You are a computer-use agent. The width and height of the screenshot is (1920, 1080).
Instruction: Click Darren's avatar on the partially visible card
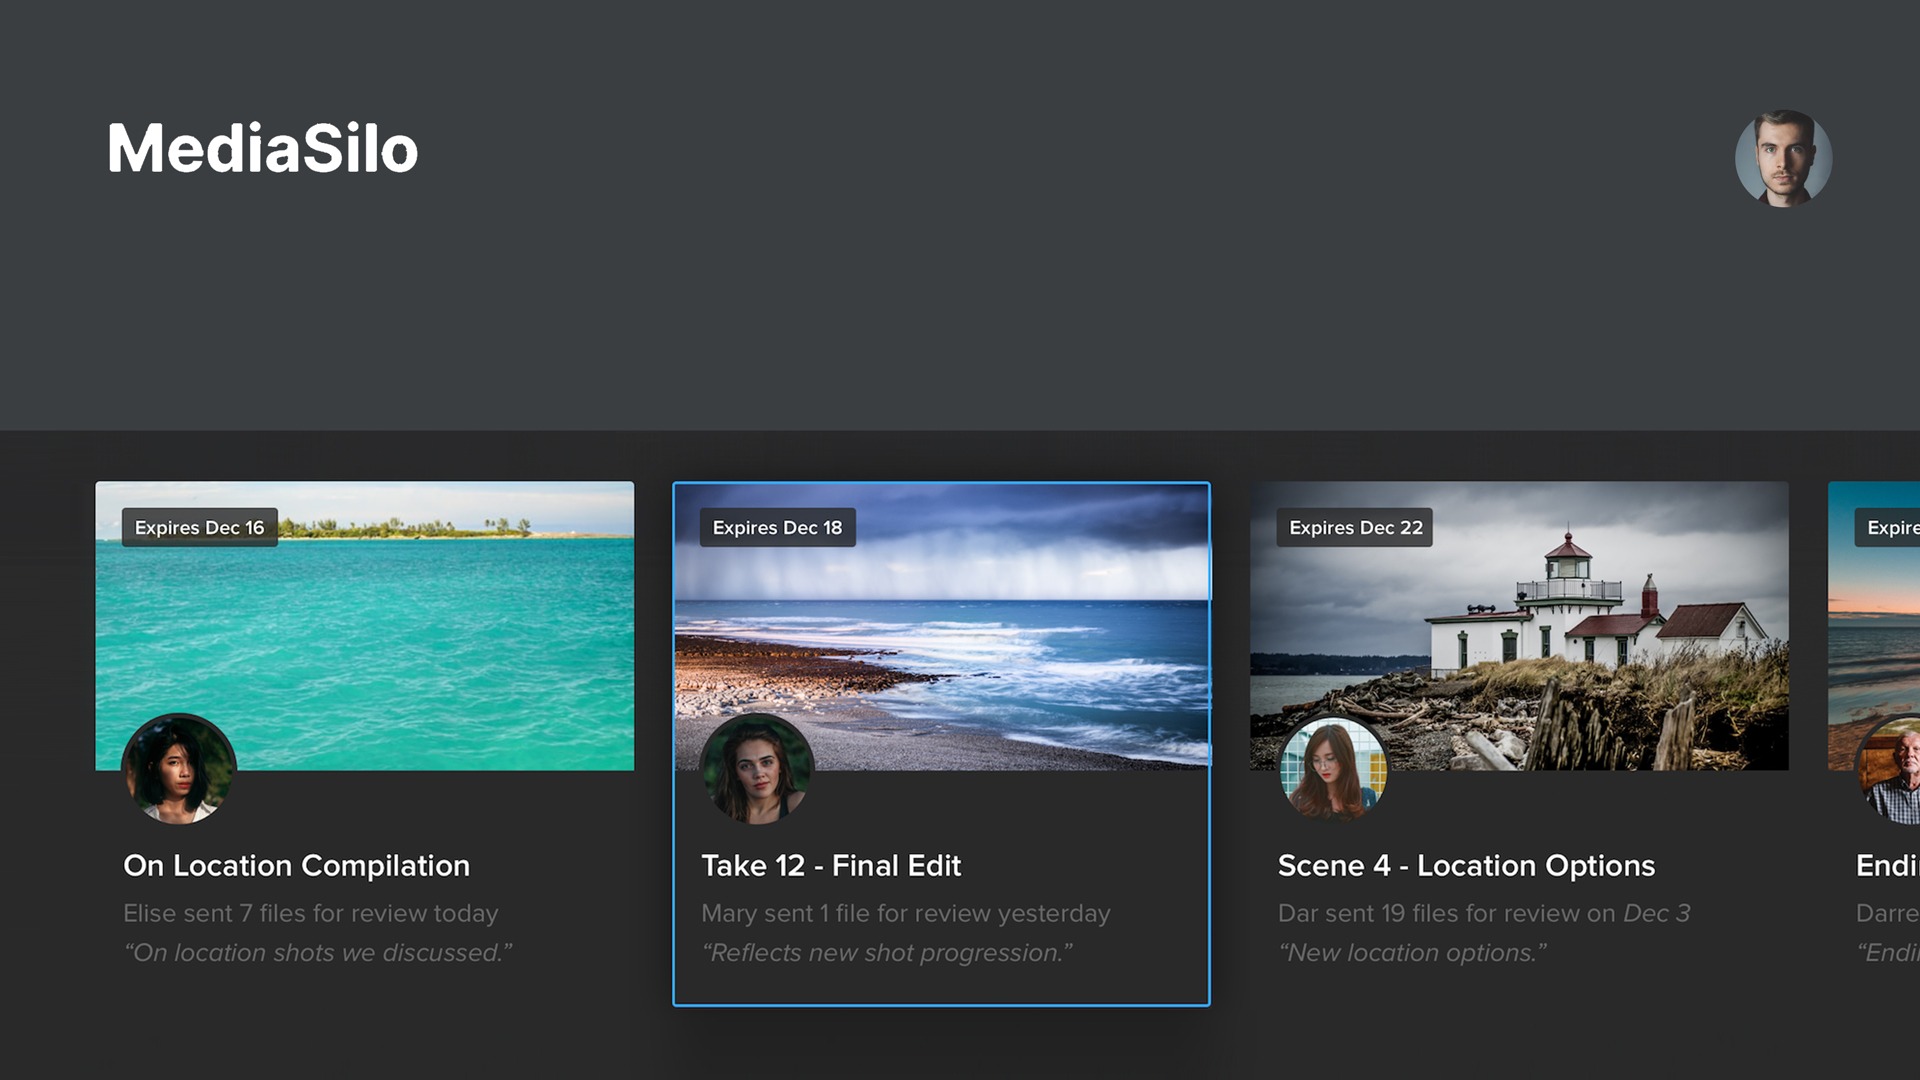(x=1889, y=768)
